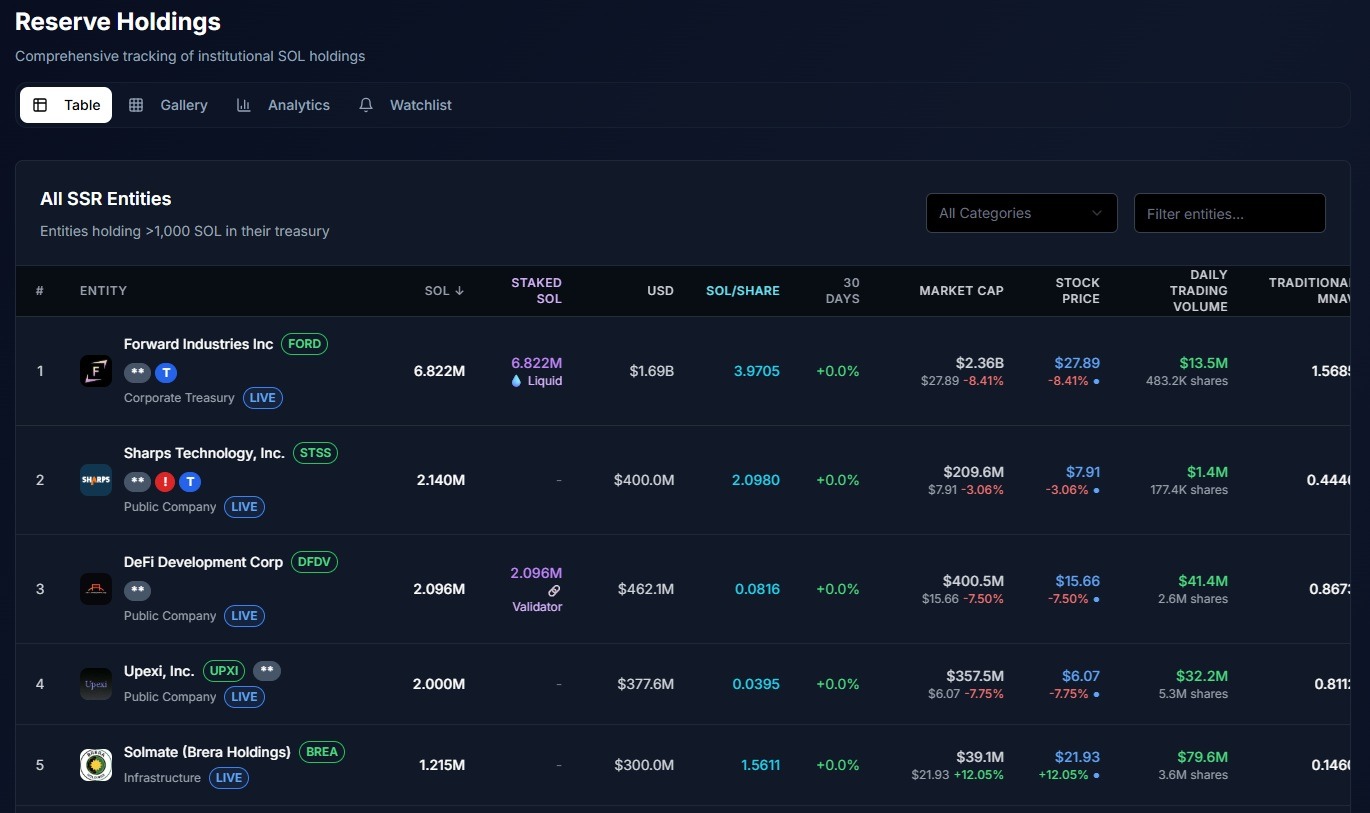Image resolution: width=1370 pixels, height=813 pixels.
Task: Click the BREA ticker badge
Action: coord(321,752)
